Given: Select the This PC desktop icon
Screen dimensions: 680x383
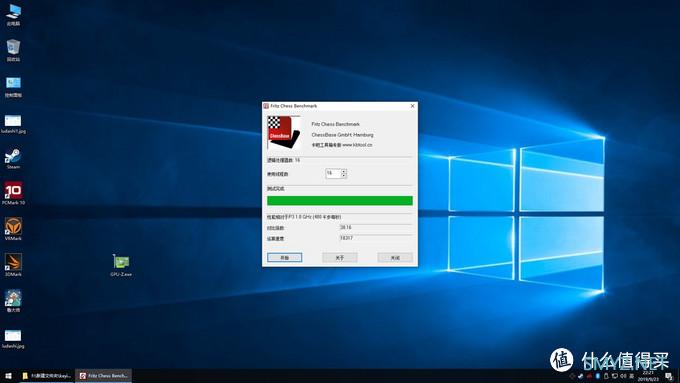Looking at the screenshot, I should click(13, 15).
